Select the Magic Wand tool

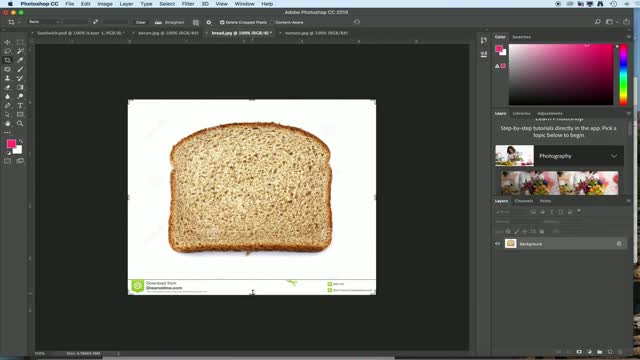tap(20, 51)
